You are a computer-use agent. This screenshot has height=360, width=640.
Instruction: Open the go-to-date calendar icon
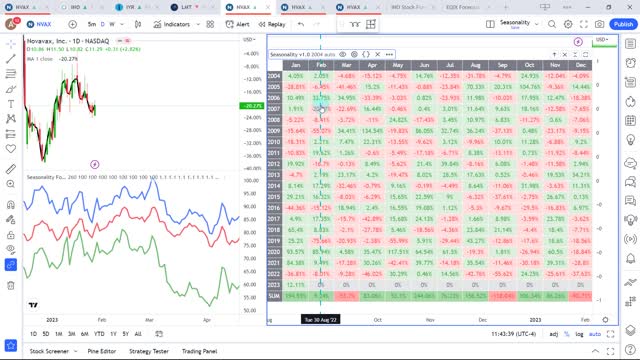[159, 334]
